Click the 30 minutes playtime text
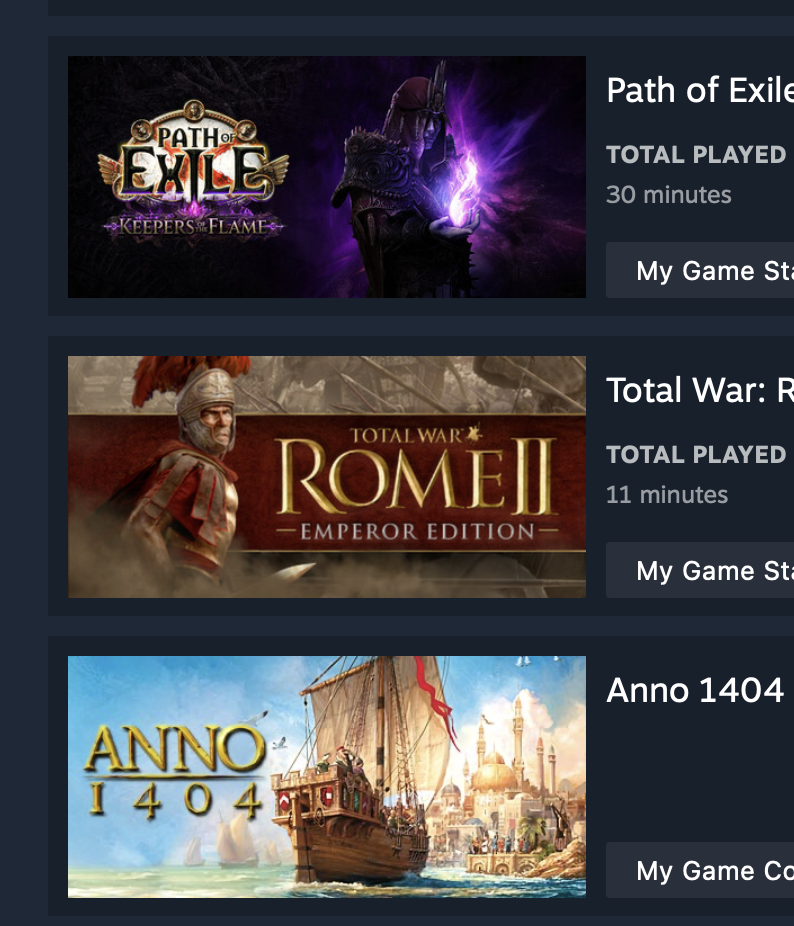Screen dimensions: 794x926 pos(668,194)
